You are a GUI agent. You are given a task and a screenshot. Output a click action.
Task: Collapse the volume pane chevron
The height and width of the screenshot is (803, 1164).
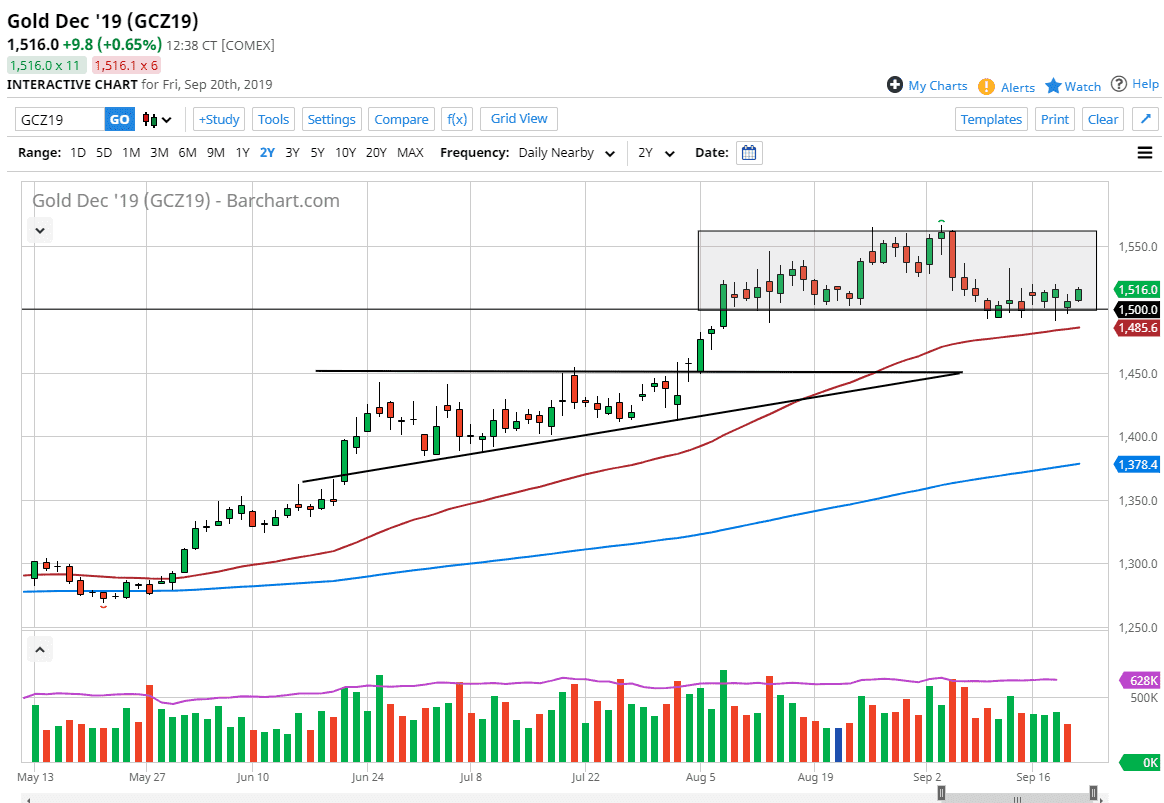tap(39, 650)
